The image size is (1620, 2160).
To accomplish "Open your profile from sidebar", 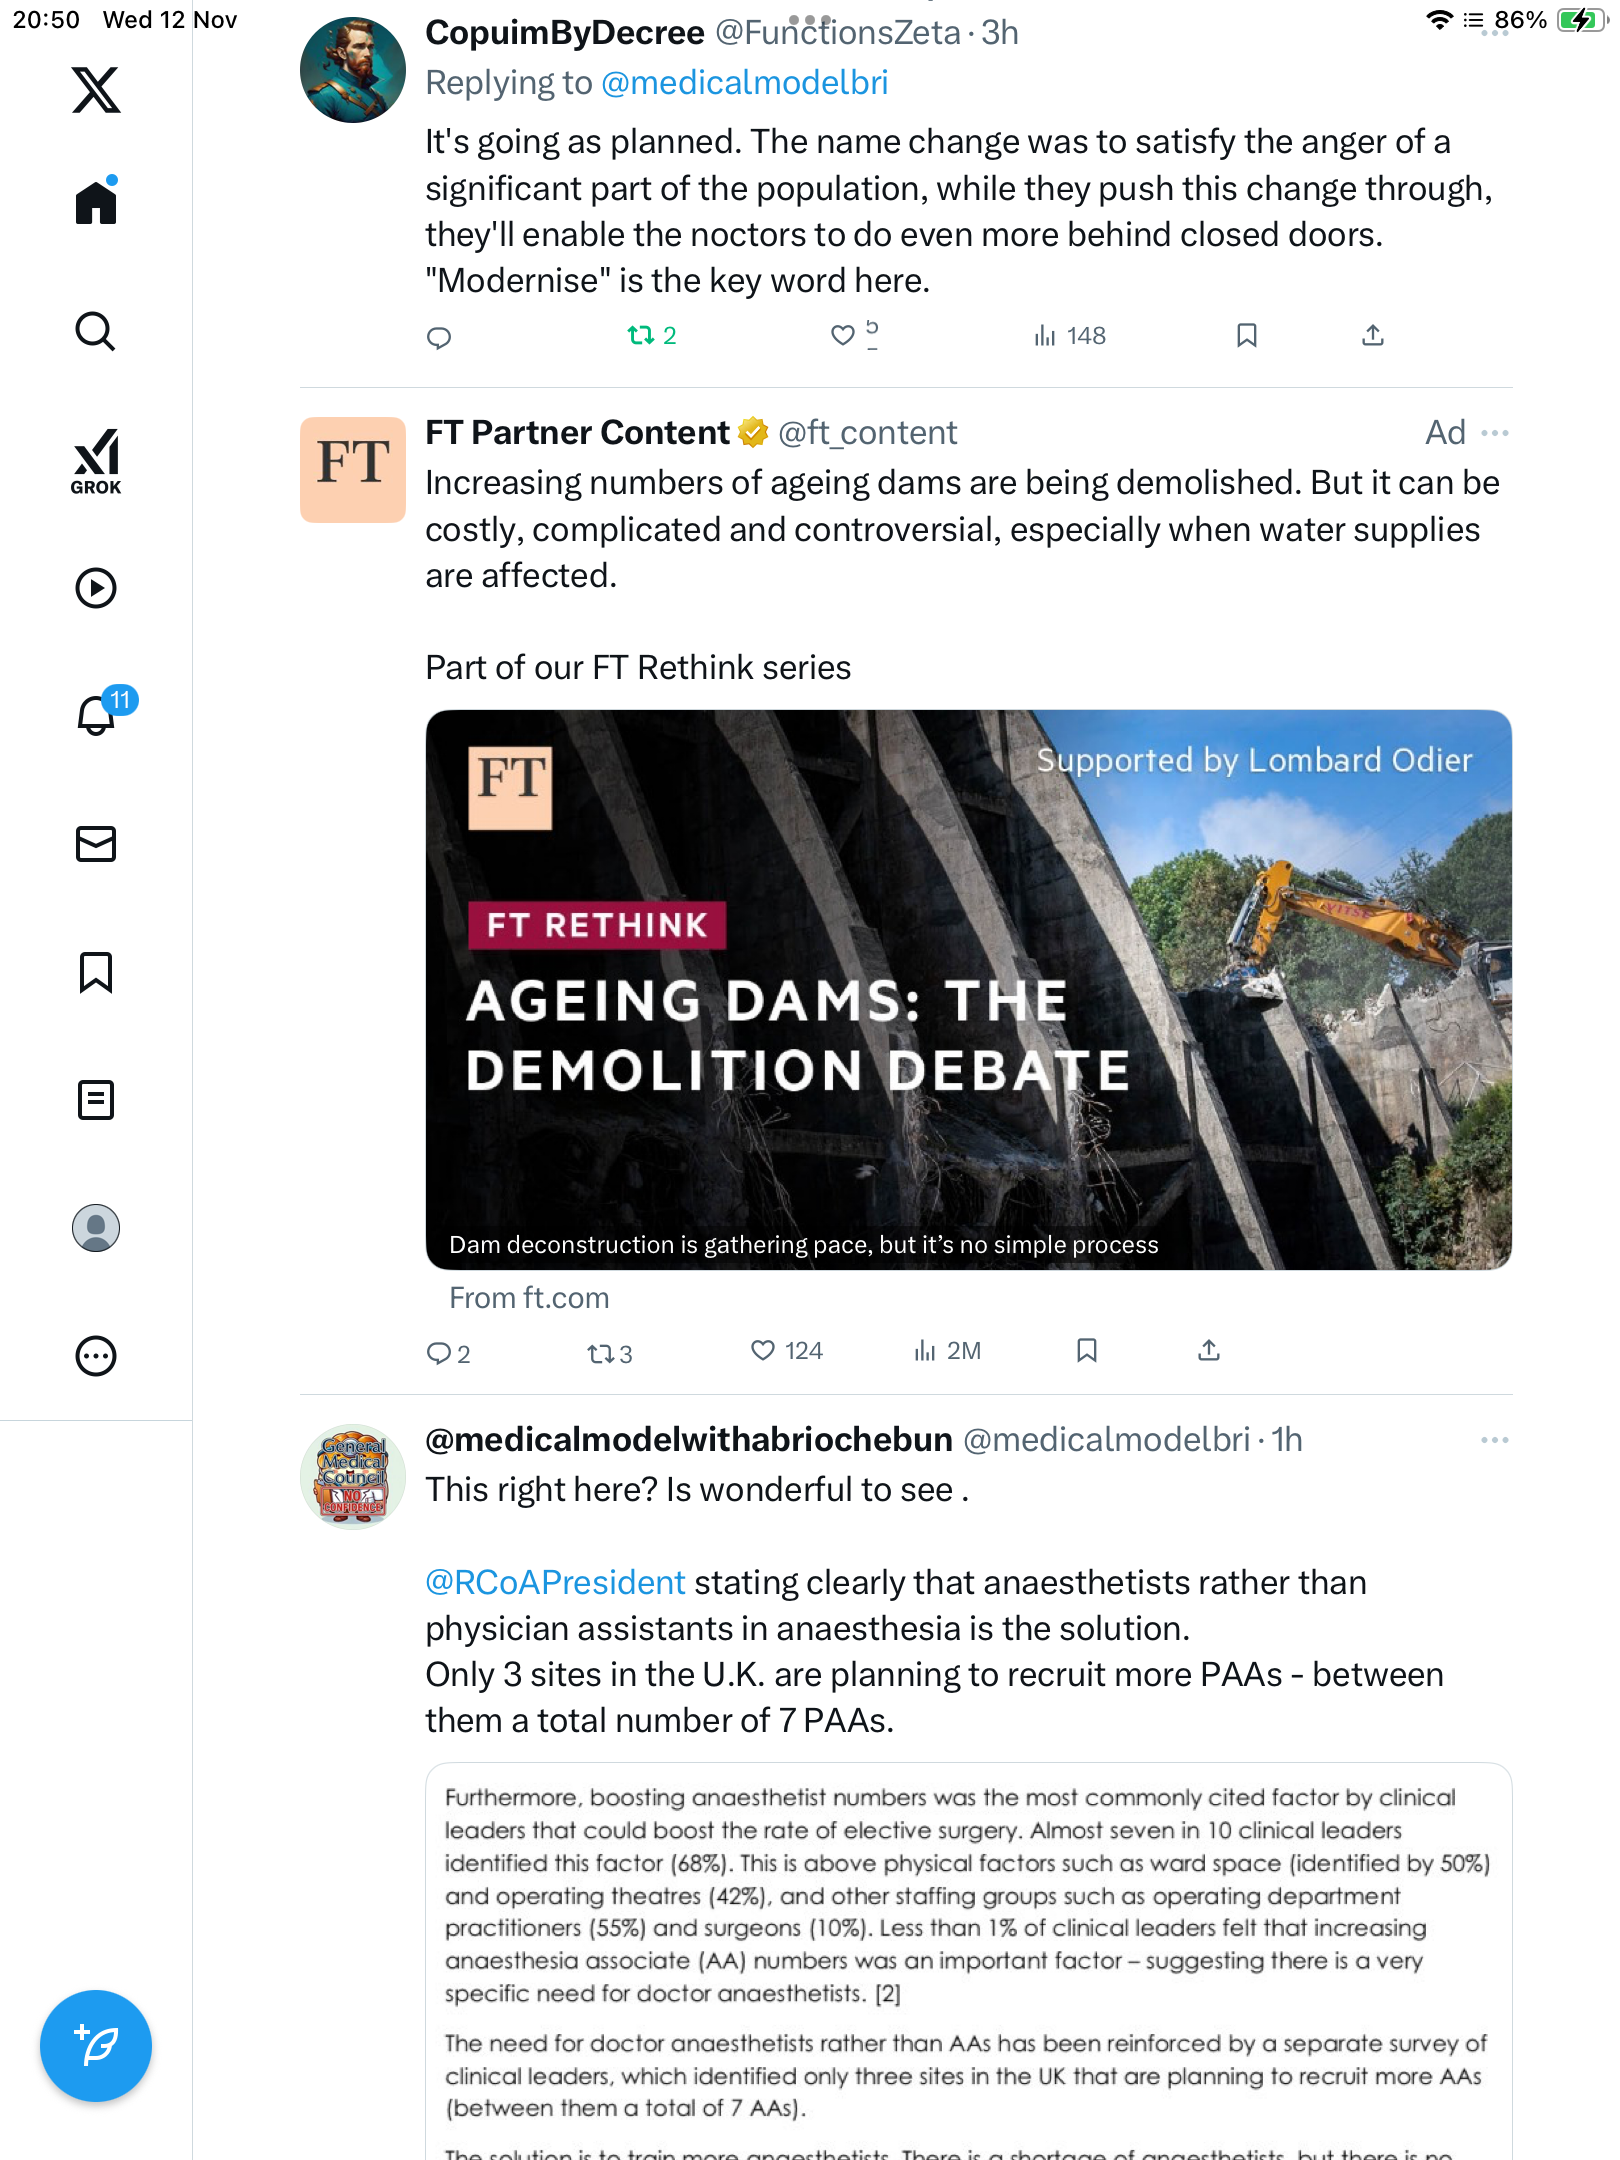I will point(96,1228).
